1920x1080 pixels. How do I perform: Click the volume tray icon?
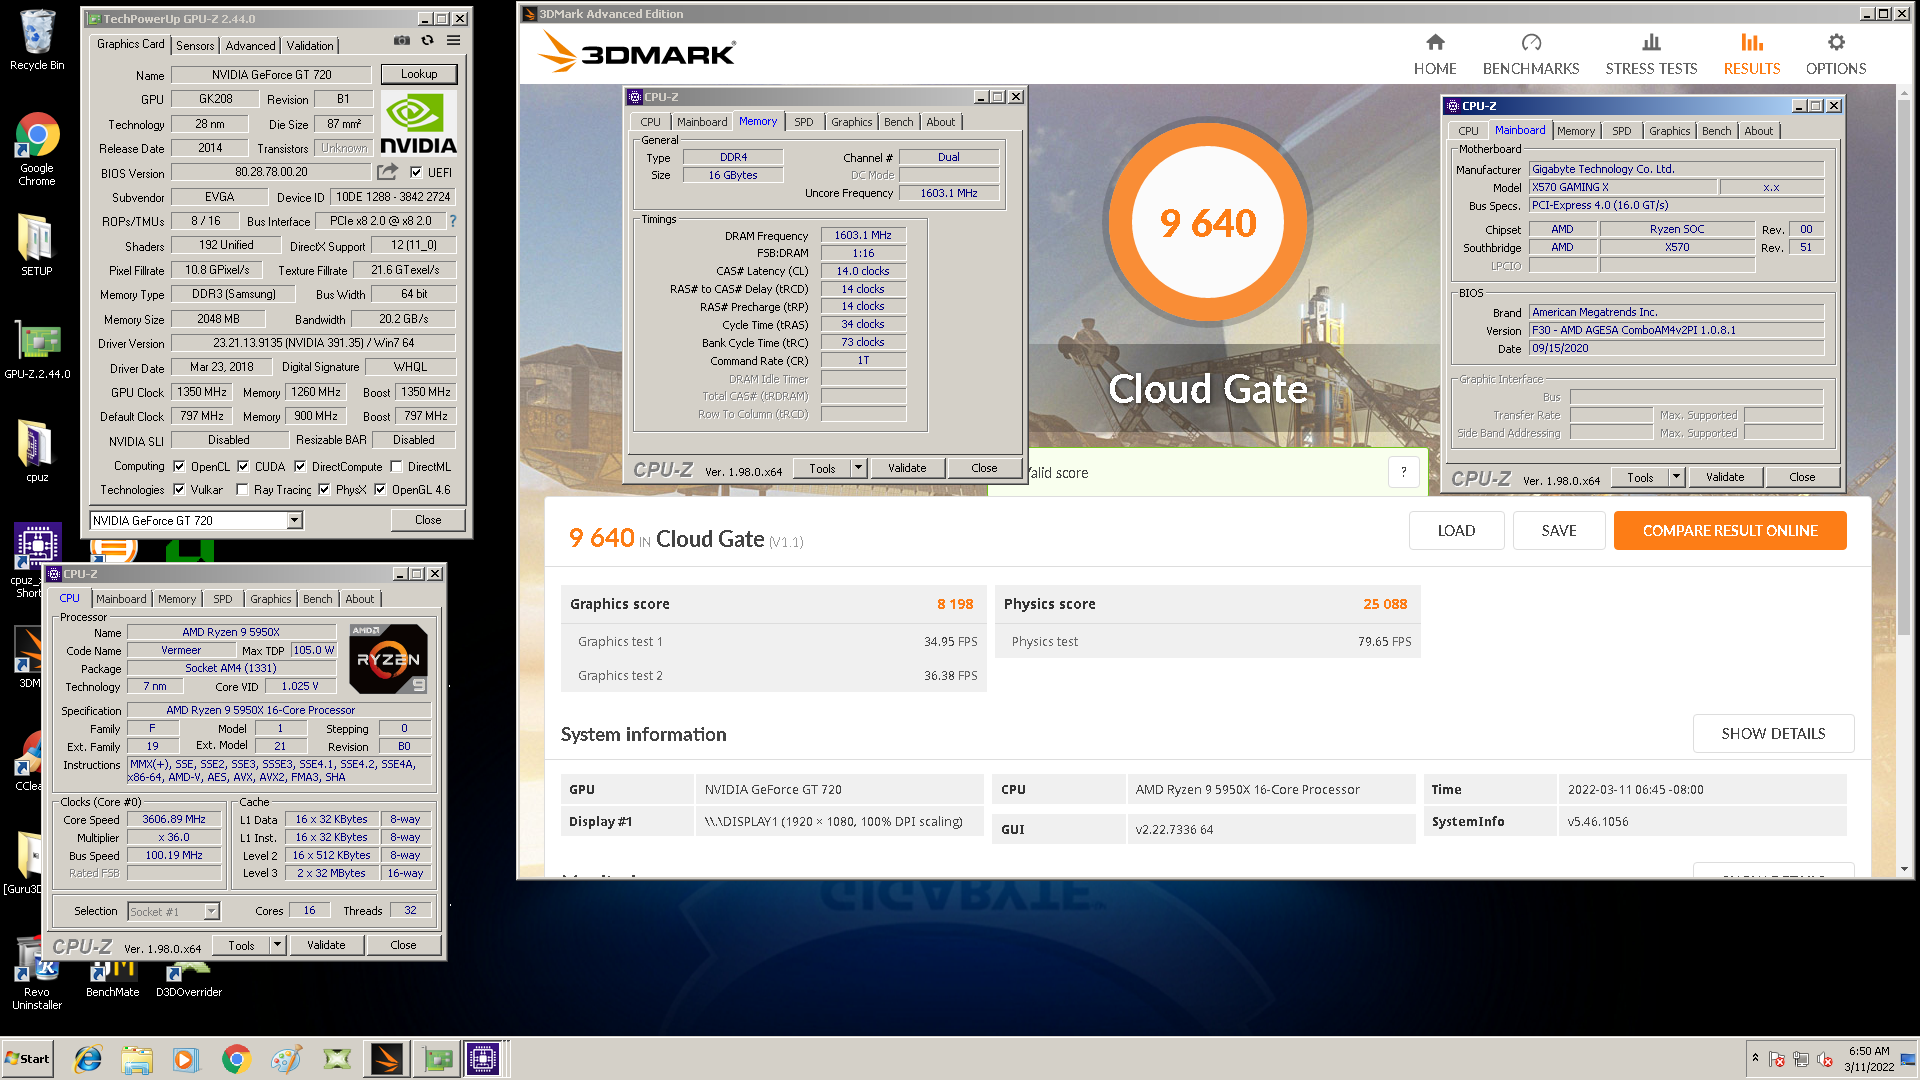click(1825, 1059)
